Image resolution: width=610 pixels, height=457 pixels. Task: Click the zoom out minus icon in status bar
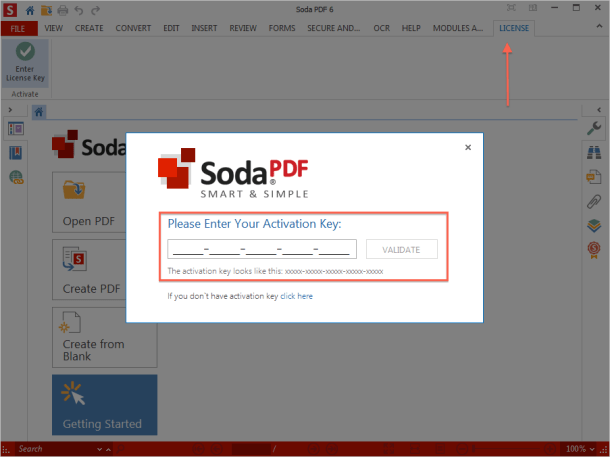(x=462, y=449)
